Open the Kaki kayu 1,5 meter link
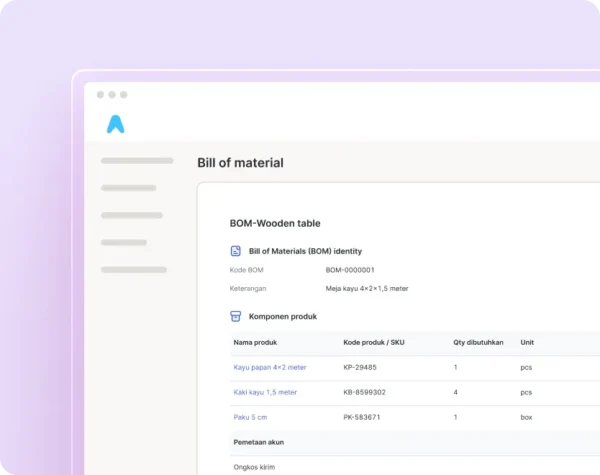600x475 pixels. point(265,392)
